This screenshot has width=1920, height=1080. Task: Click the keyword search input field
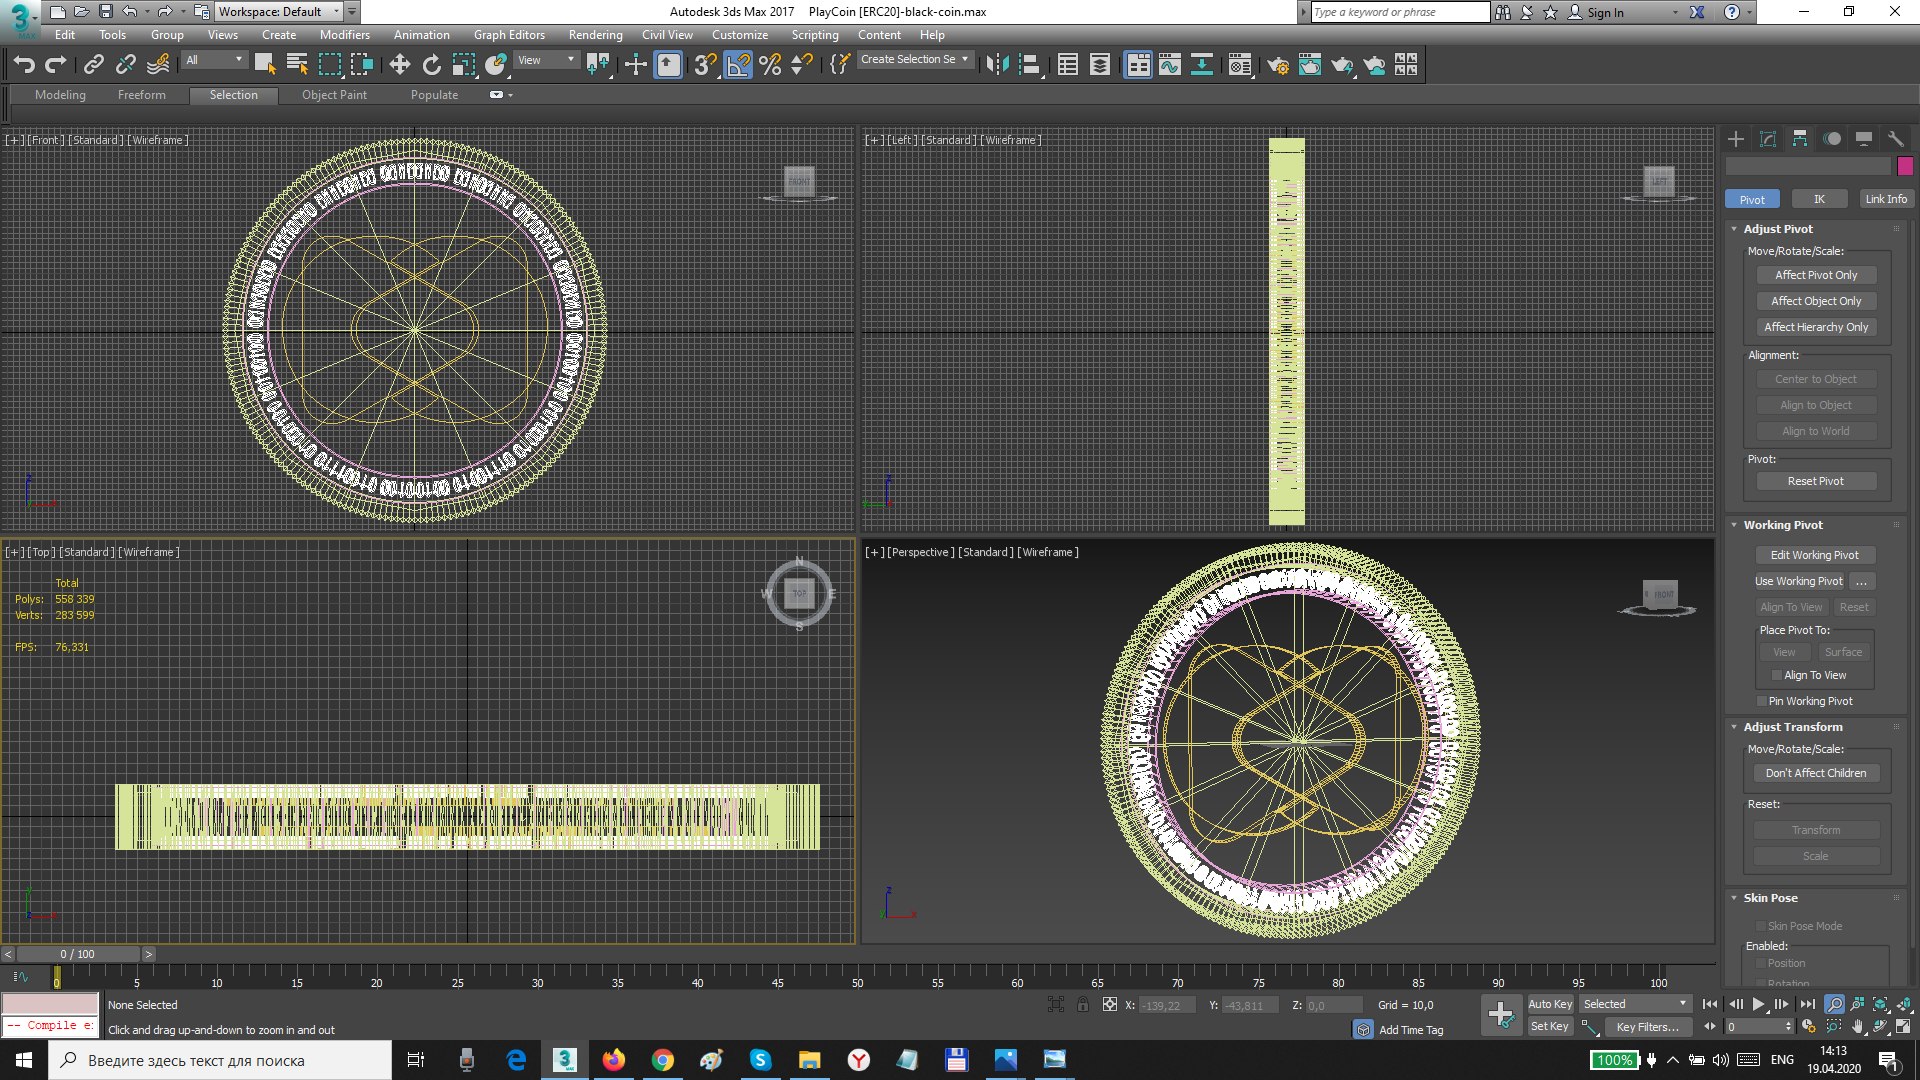tap(1399, 12)
